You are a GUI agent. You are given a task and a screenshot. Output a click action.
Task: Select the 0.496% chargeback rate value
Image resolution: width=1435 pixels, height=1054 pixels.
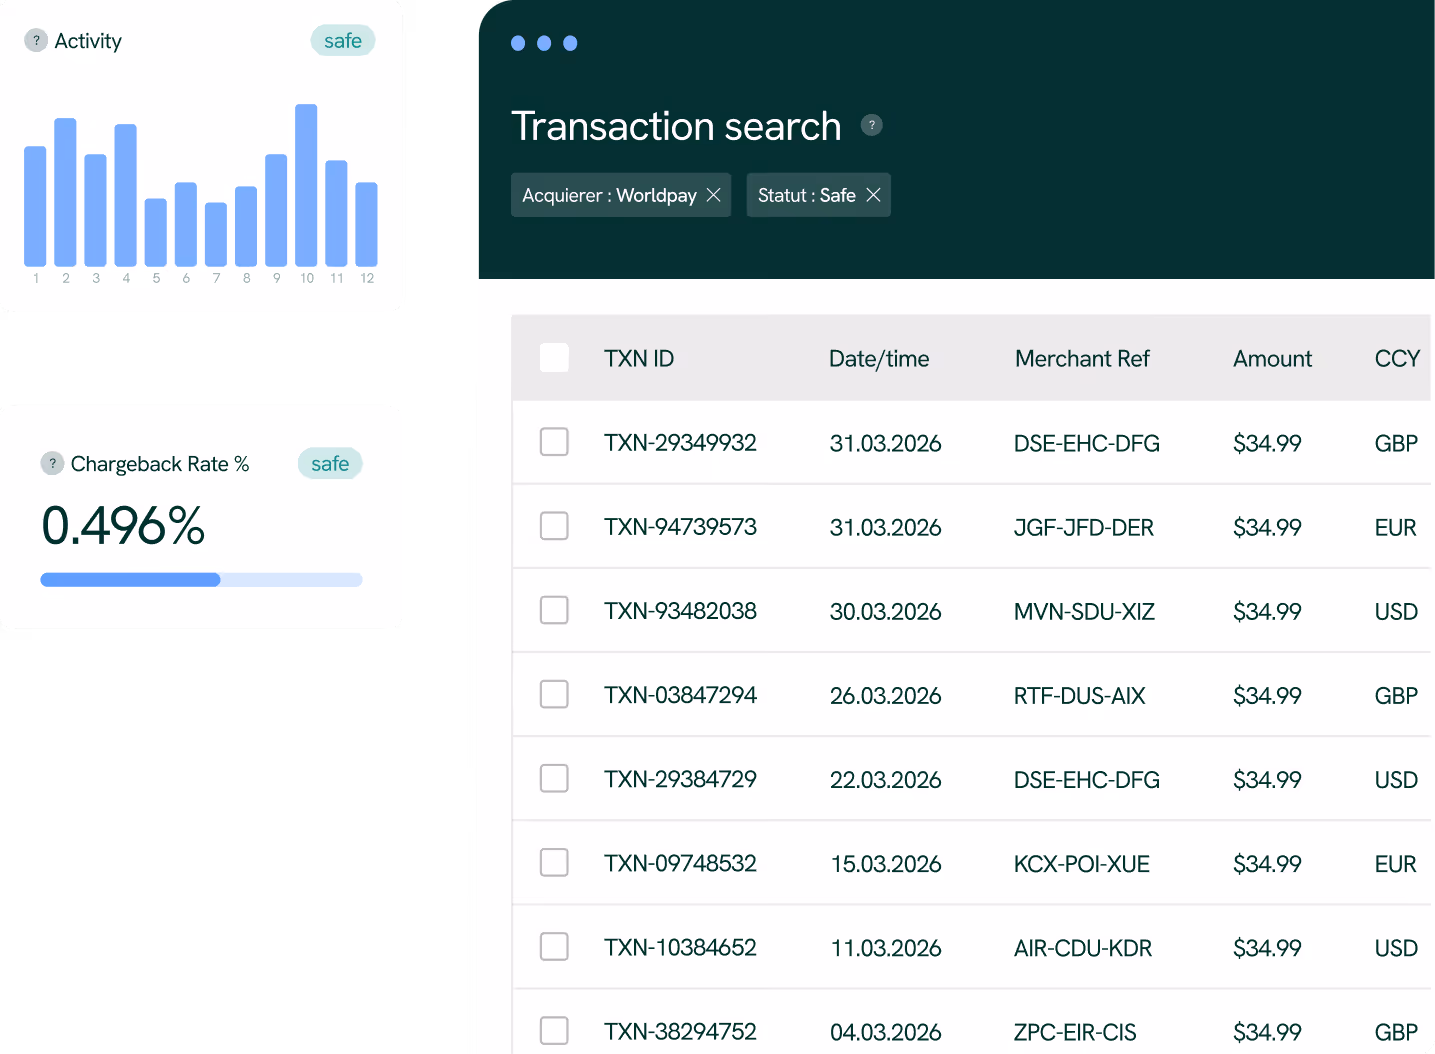click(x=123, y=525)
